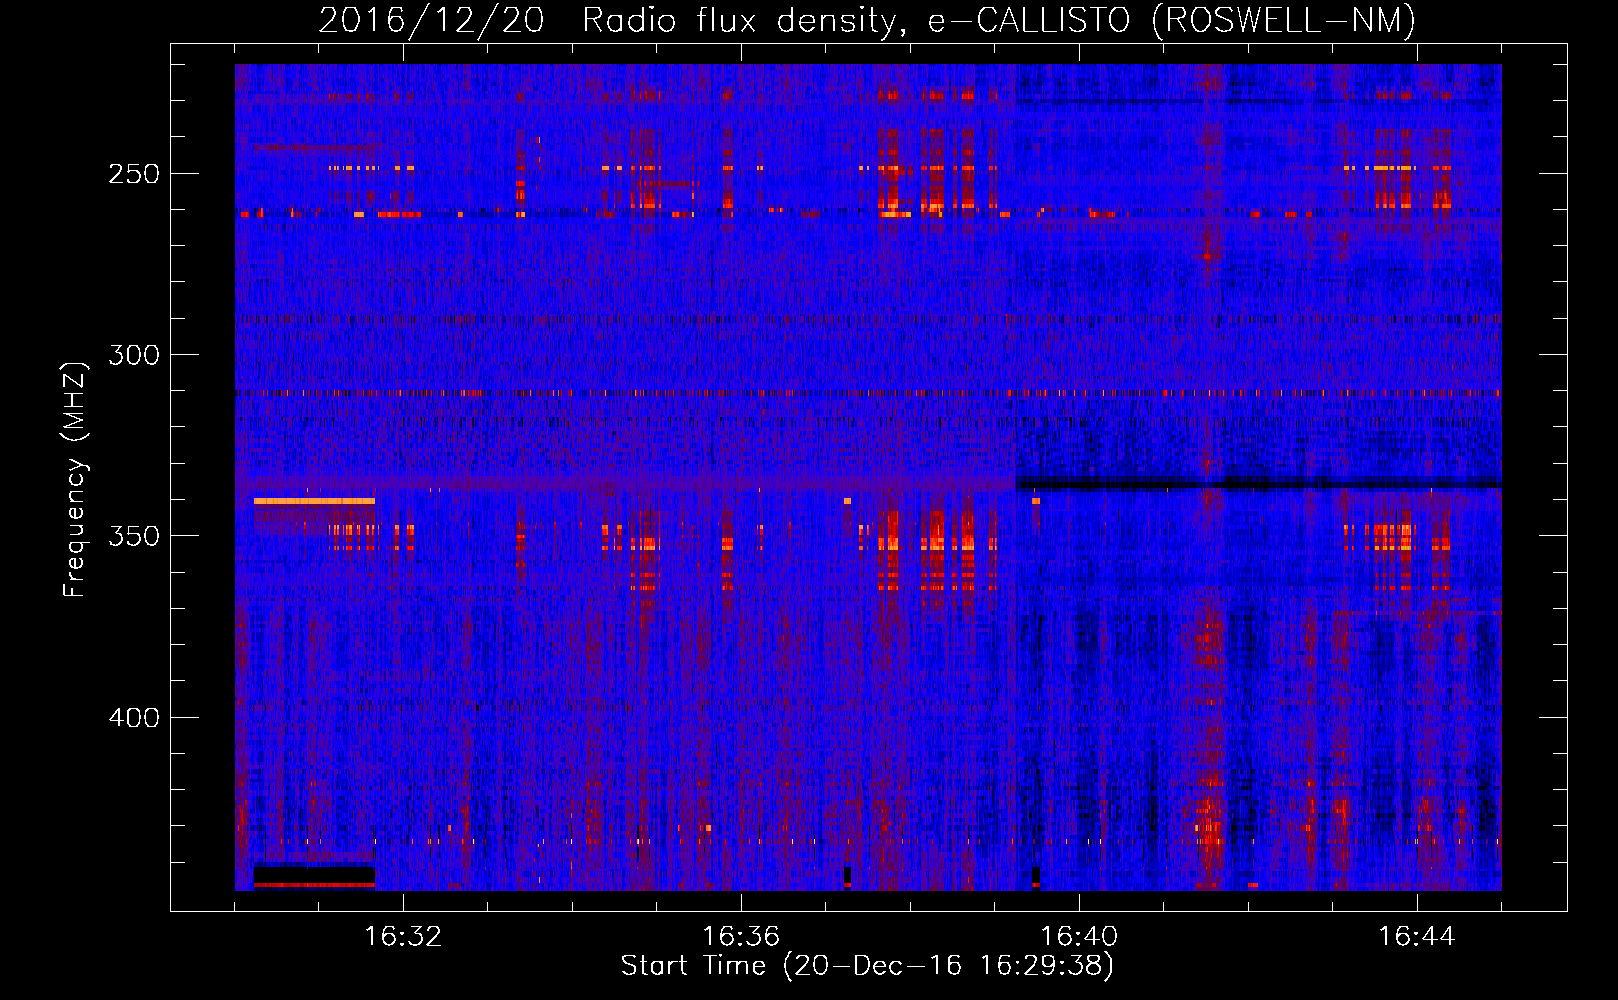
Task: Click the 16:40 time tick label
Action: click(x=1079, y=937)
